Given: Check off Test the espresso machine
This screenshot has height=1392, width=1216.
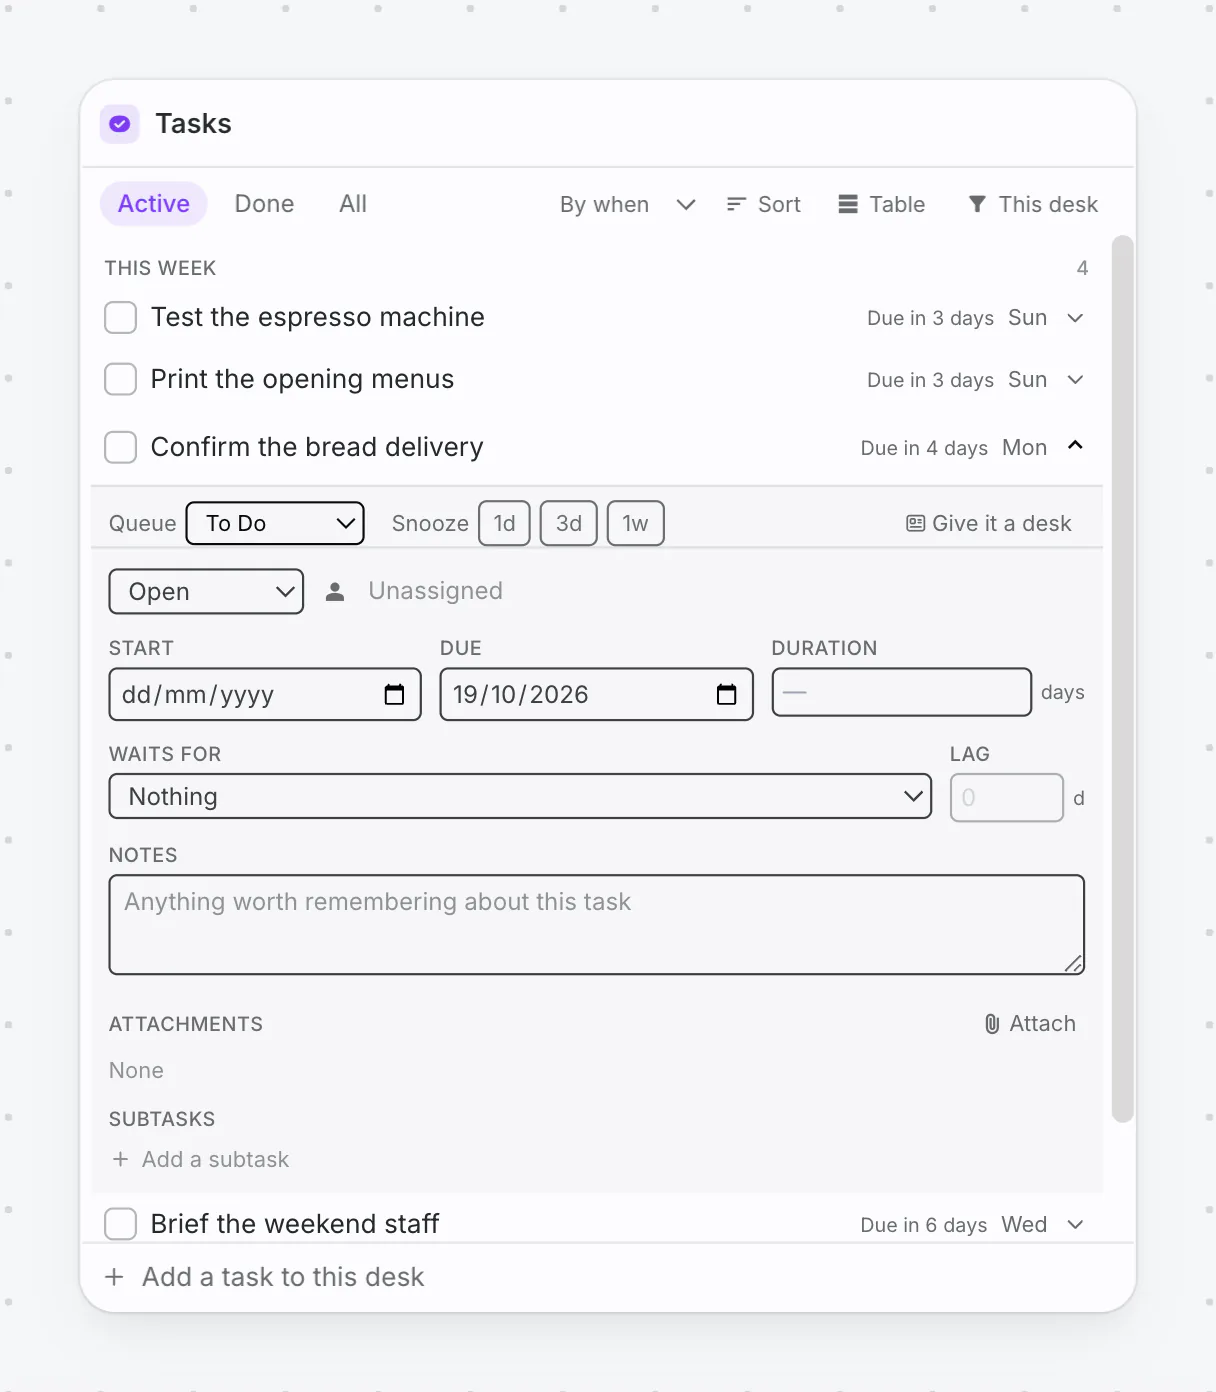Looking at the screenshot, I should pyautogui.click(x=121, y=318).
